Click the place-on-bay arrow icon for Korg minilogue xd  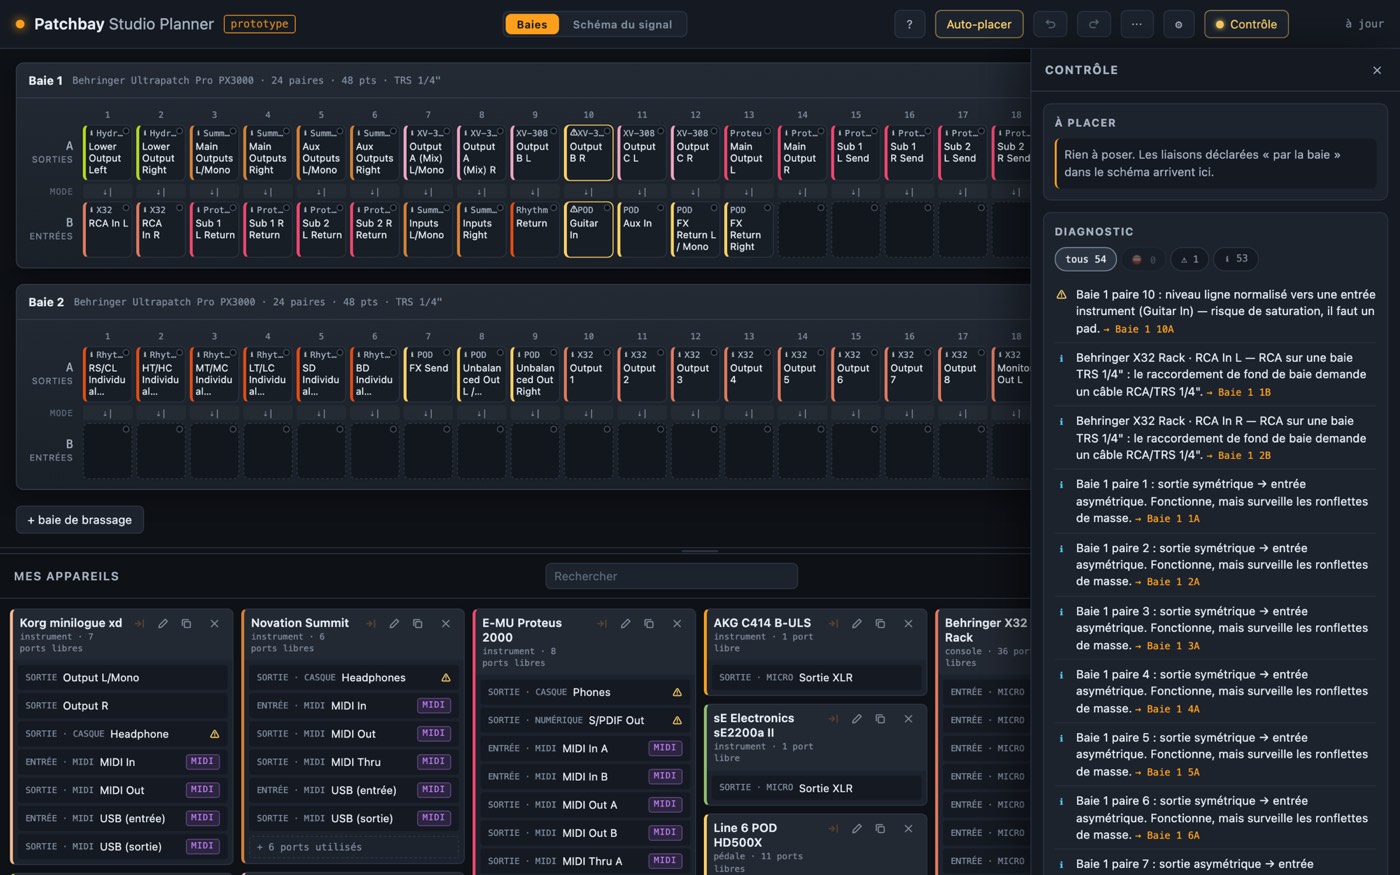pos(139,623)
